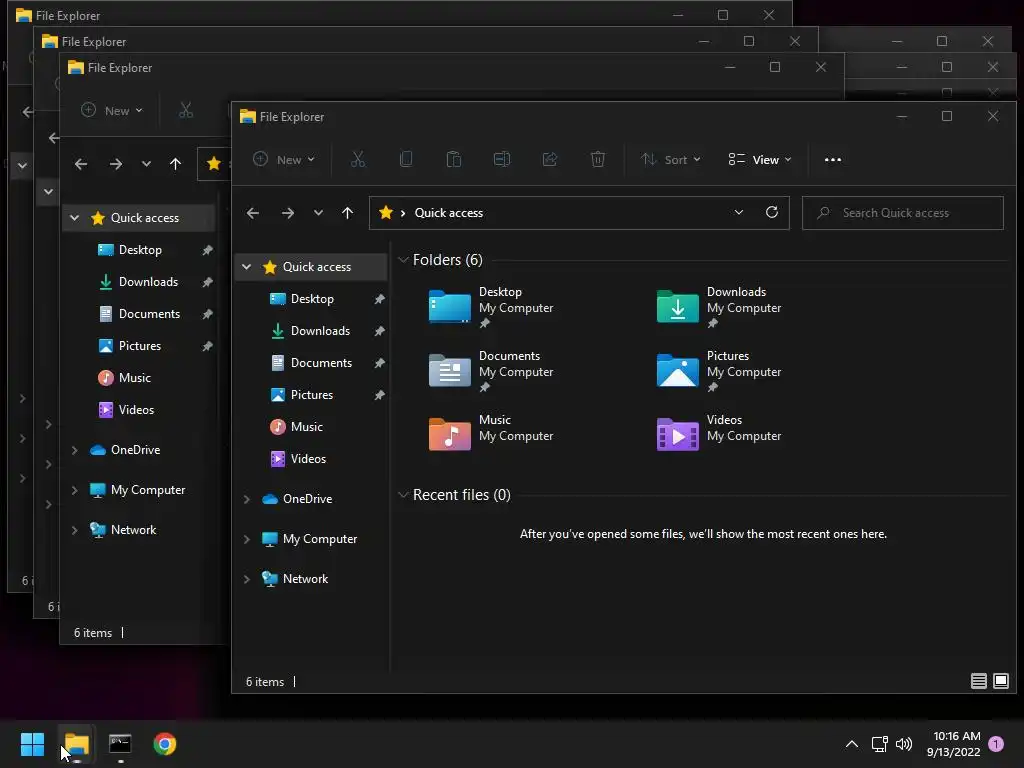Click the Share icon in front window toolbar
1024x768 pixels.
[550, 159]
